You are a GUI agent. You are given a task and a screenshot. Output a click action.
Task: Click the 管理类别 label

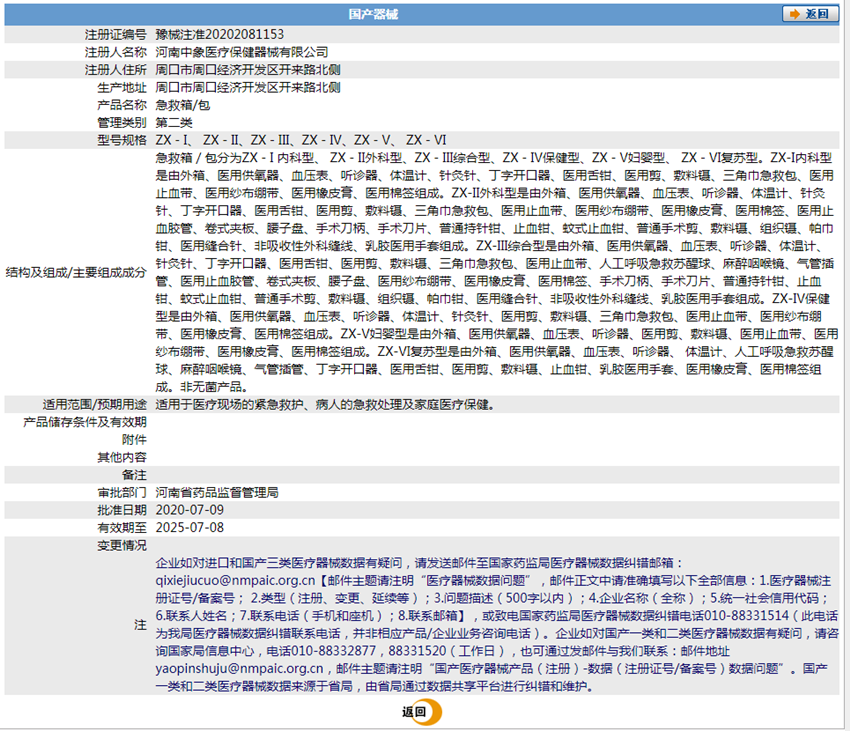point(122,123)
